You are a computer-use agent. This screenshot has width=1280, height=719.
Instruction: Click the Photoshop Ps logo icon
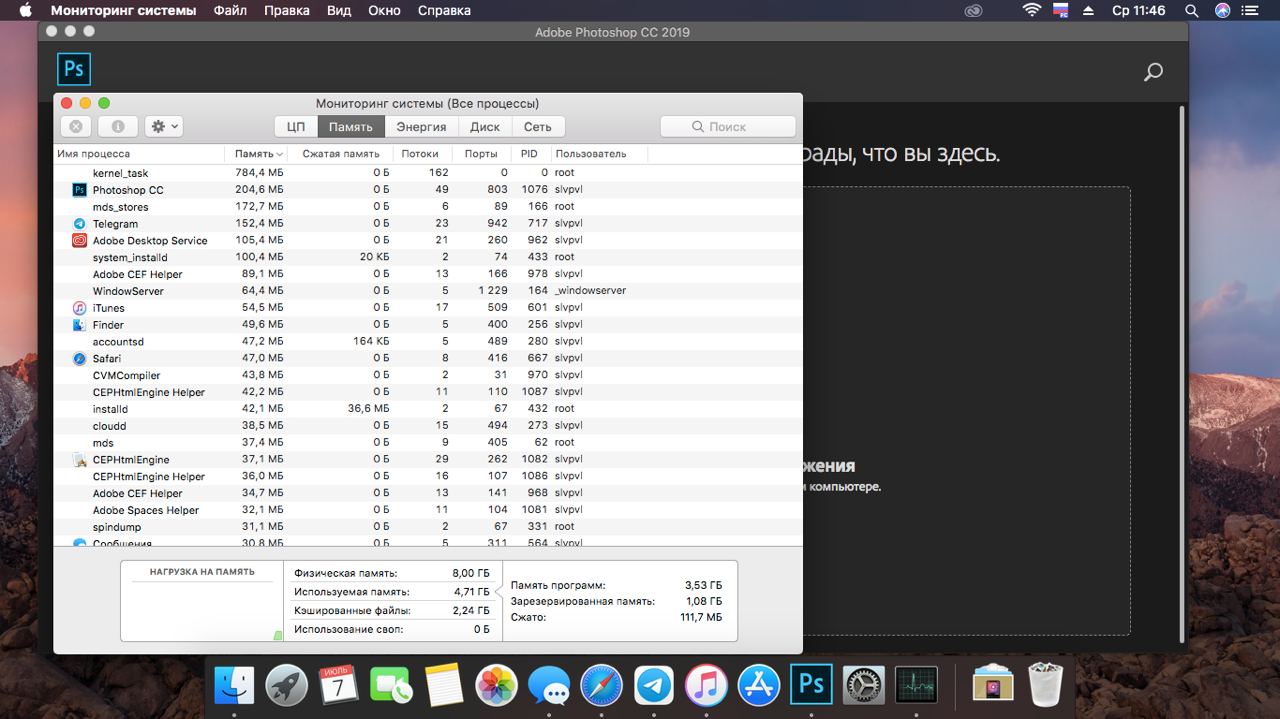(74, 70)
